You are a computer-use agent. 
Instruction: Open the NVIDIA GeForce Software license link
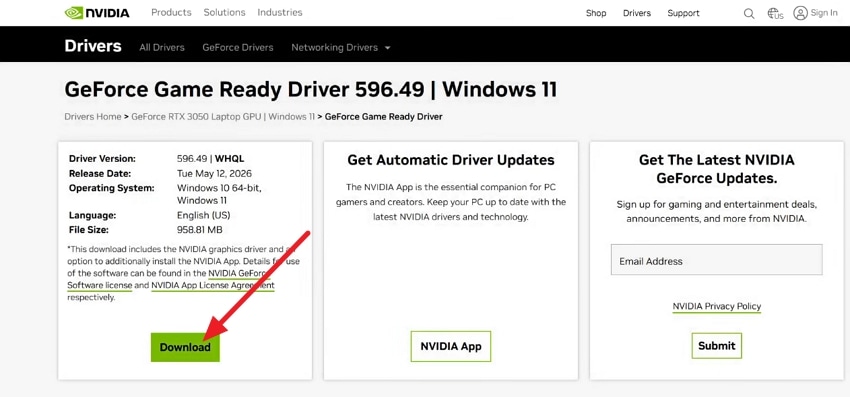coord(169,279)
